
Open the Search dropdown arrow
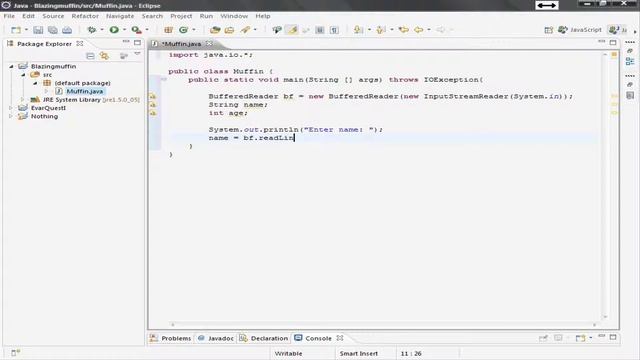(x=255, y=30)
